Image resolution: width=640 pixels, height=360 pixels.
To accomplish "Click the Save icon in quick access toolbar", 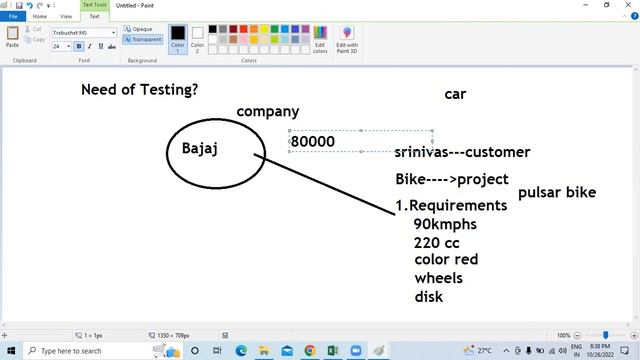I will (19, 5).
